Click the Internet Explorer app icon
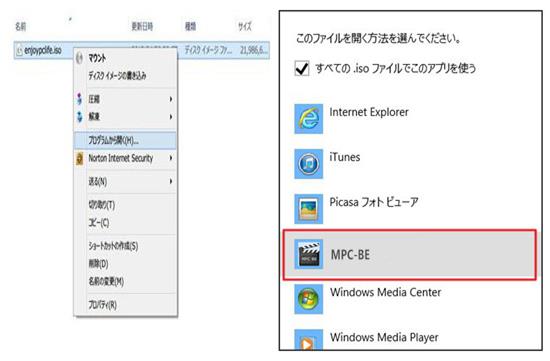Screen dimensions: 550x361 tap(308, 119)
